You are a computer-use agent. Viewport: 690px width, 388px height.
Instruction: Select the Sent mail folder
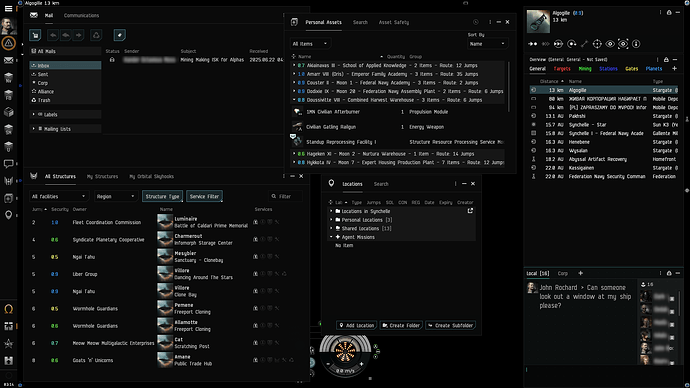click(x=65, y=74)
